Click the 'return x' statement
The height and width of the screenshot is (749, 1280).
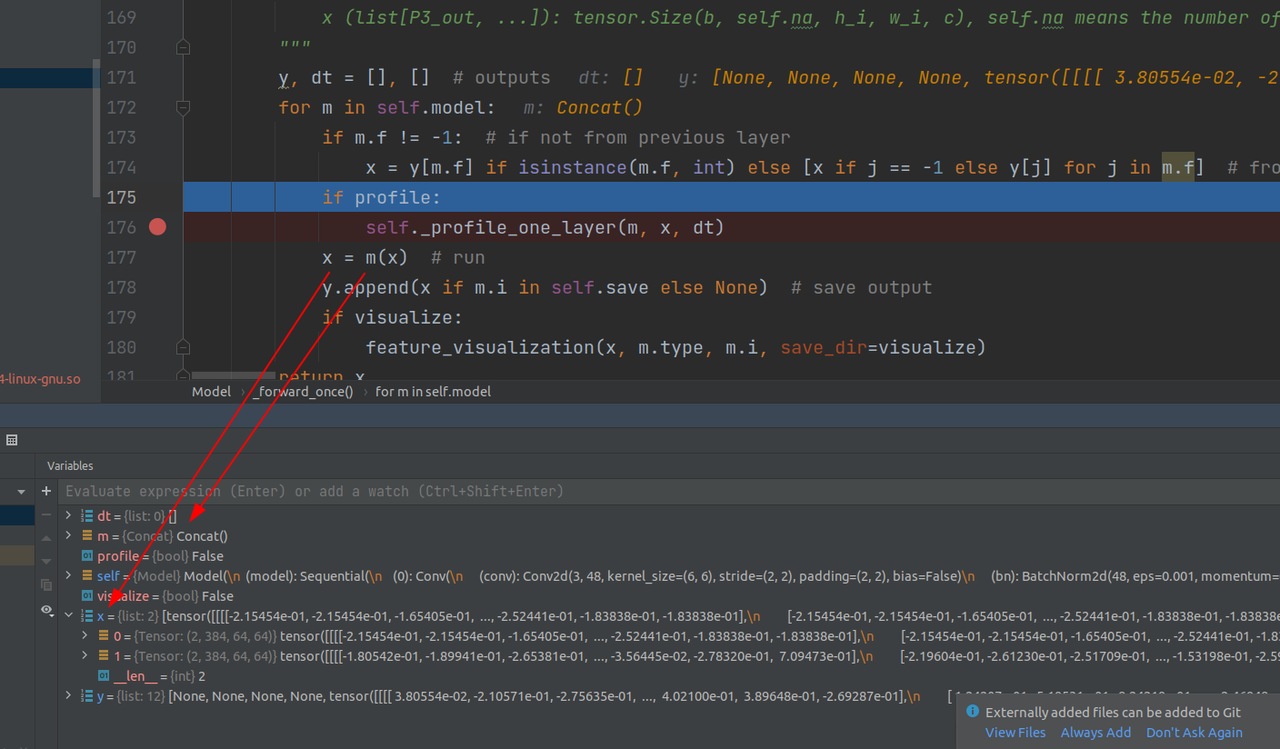click(x=322, y=377)
